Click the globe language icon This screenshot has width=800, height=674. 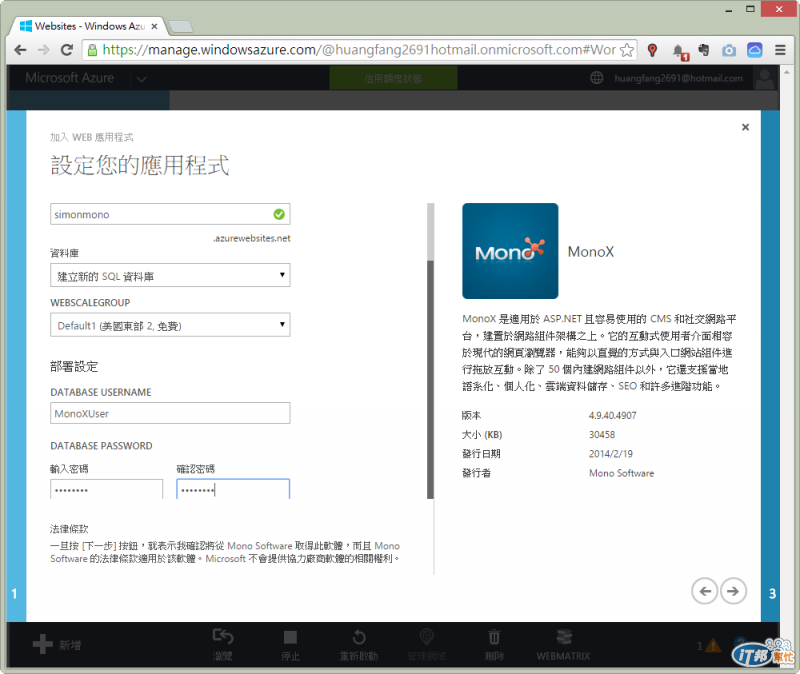(x=596, y=78)
